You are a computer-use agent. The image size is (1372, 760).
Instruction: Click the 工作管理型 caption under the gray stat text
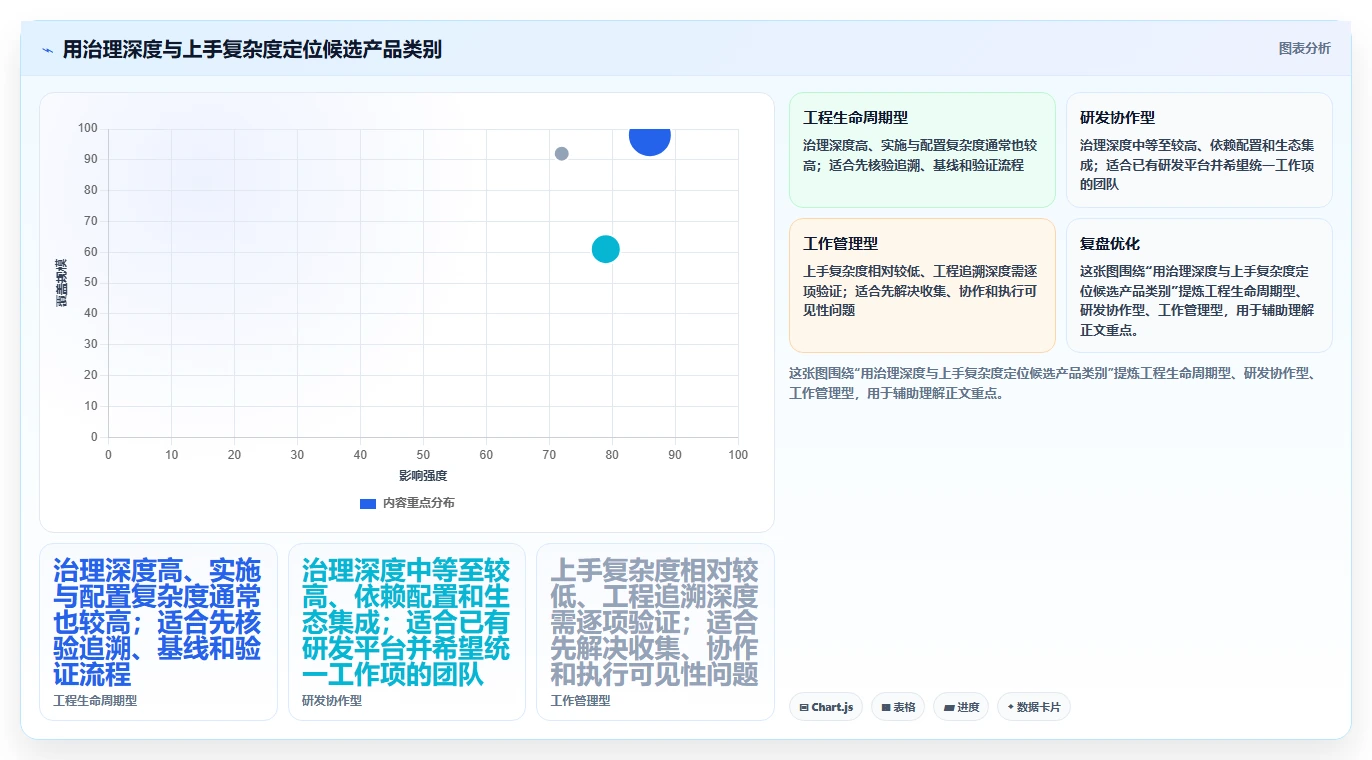tap(580, 701)
